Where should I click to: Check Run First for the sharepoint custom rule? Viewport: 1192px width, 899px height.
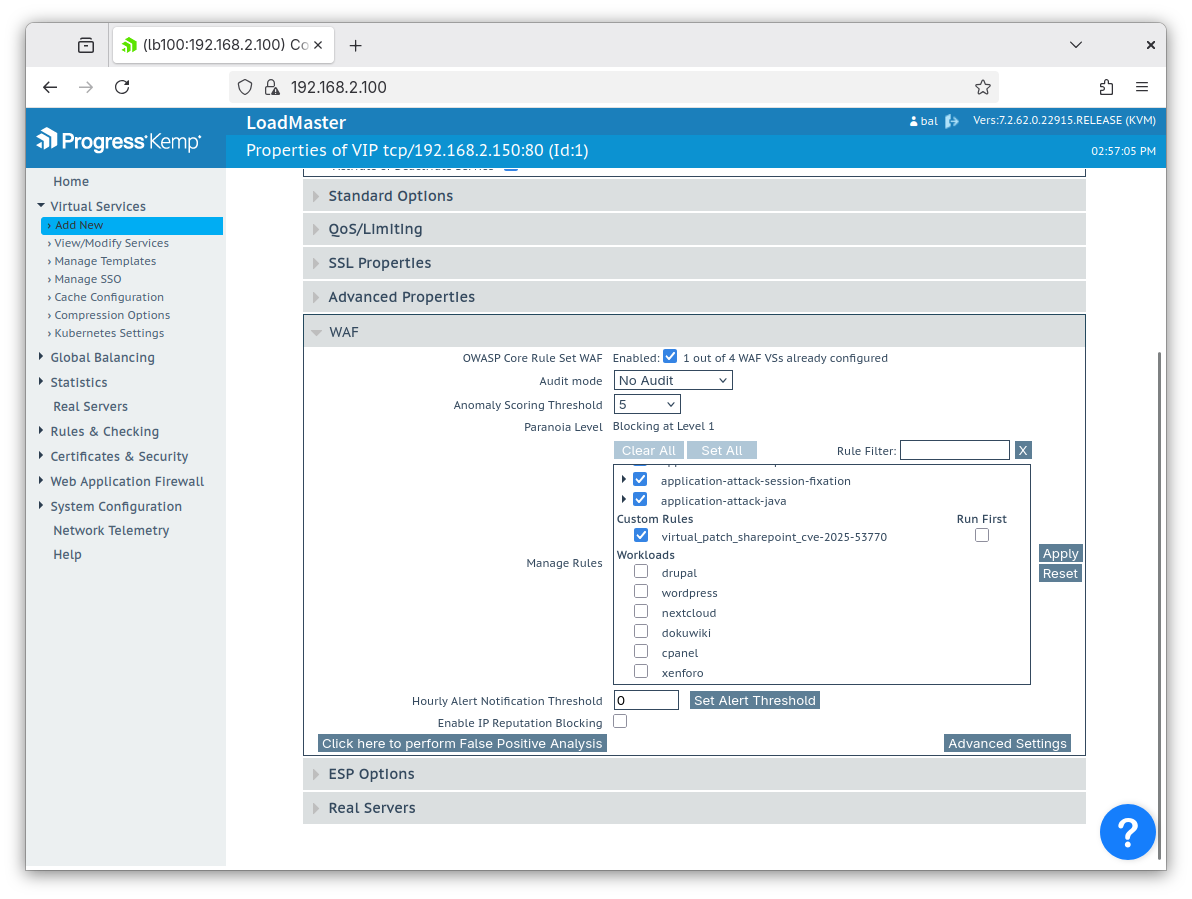pyautogui.click(x=982, y=536)
